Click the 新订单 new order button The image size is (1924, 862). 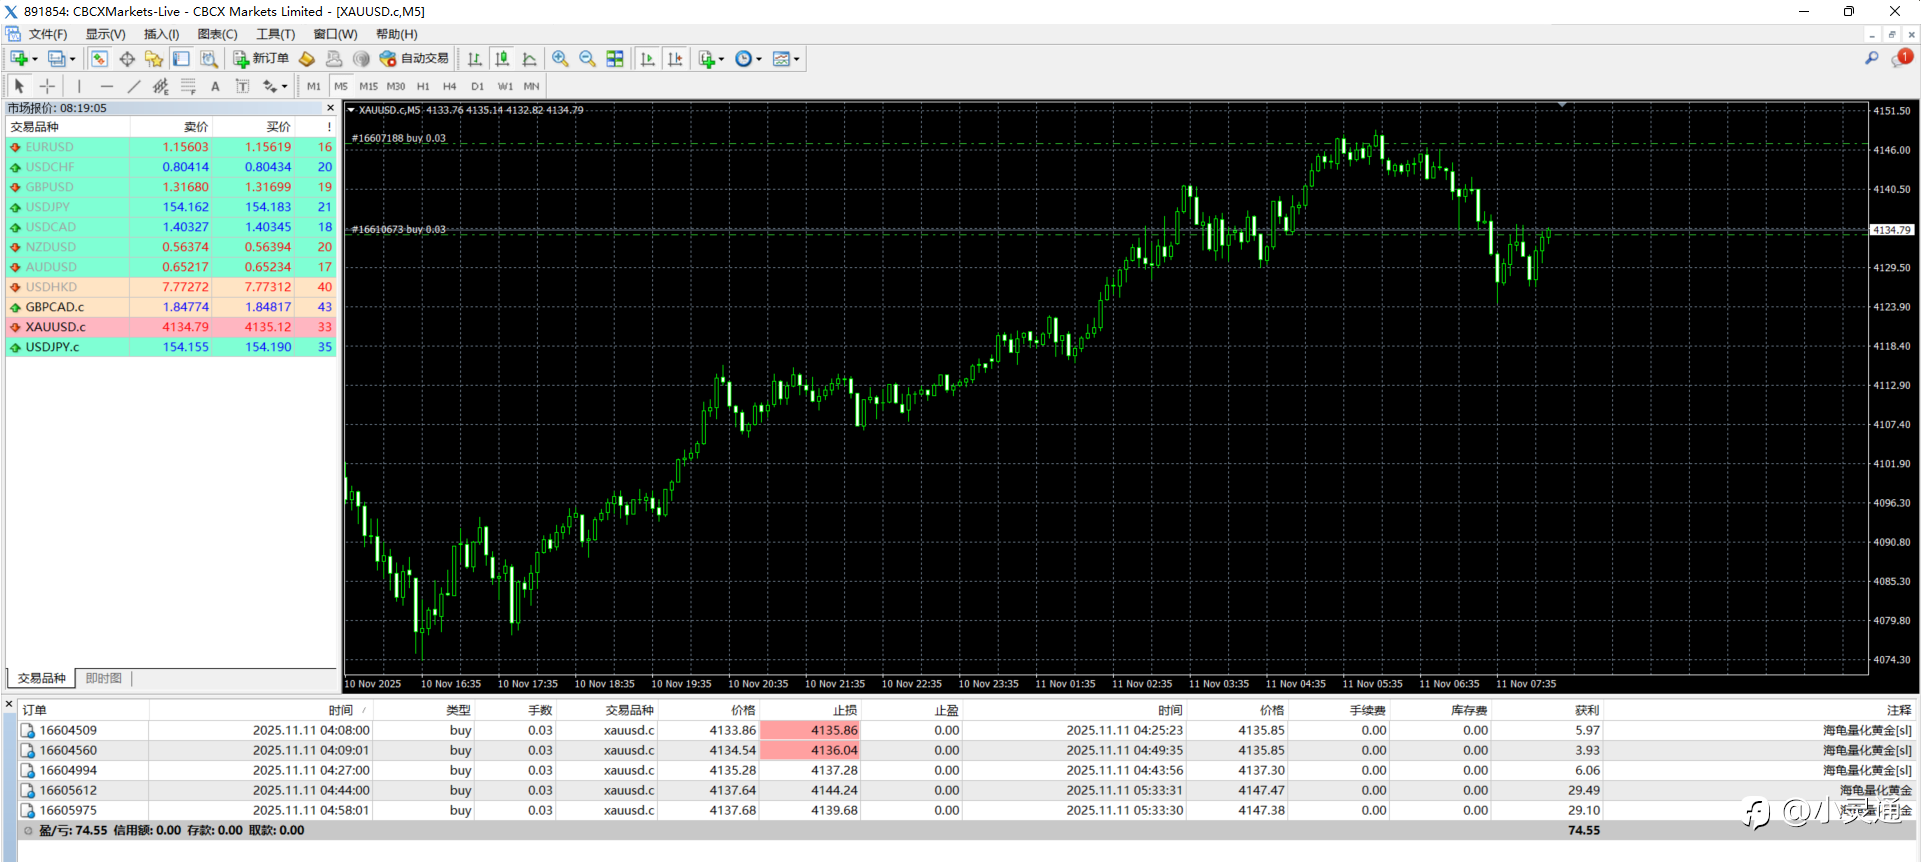[261, 59]
